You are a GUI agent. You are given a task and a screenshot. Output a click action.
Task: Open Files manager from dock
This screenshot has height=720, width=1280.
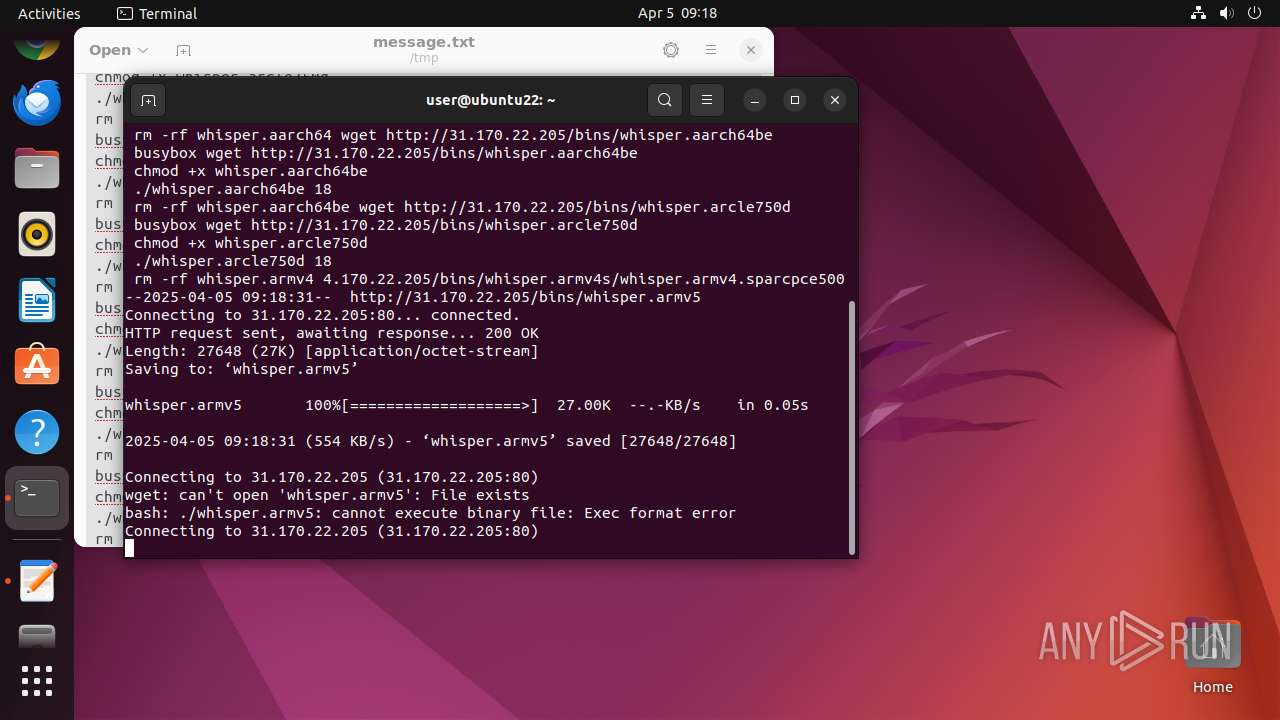click(37, 168)
